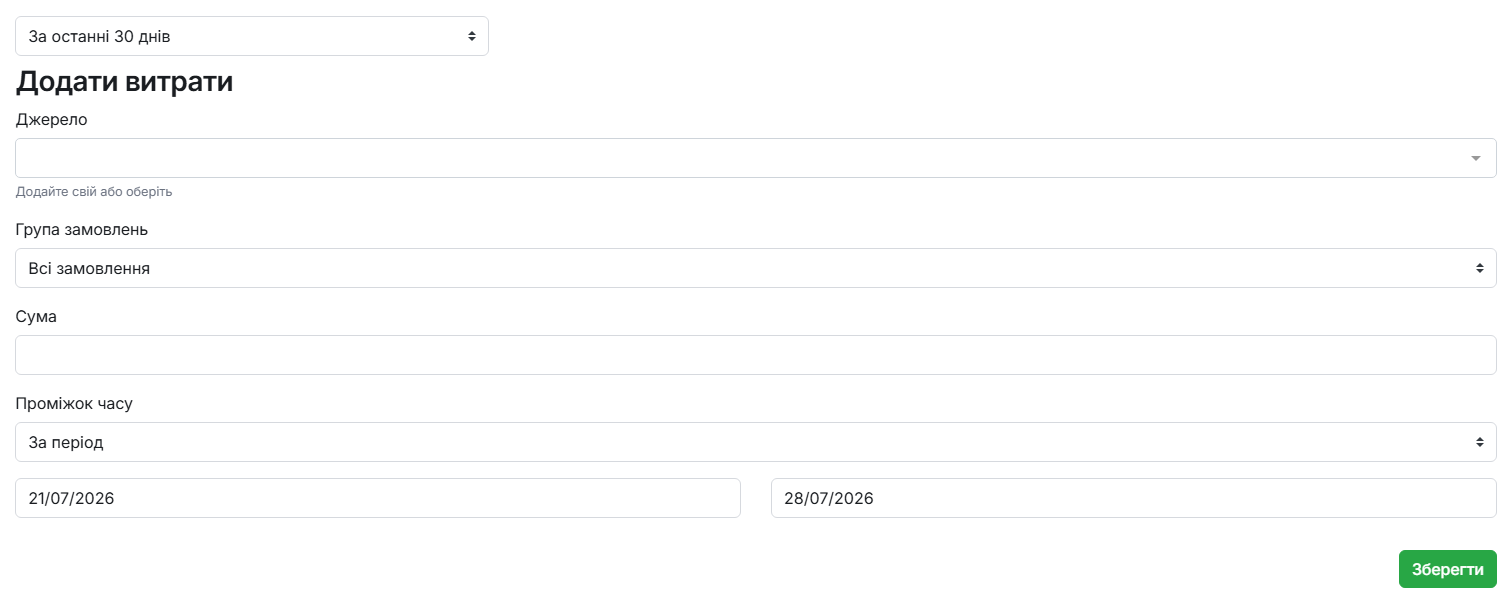The height and width of the screenshot is (606, 1510).
Task: Click the Проміжок часу label
Action: tap(74, 404)
